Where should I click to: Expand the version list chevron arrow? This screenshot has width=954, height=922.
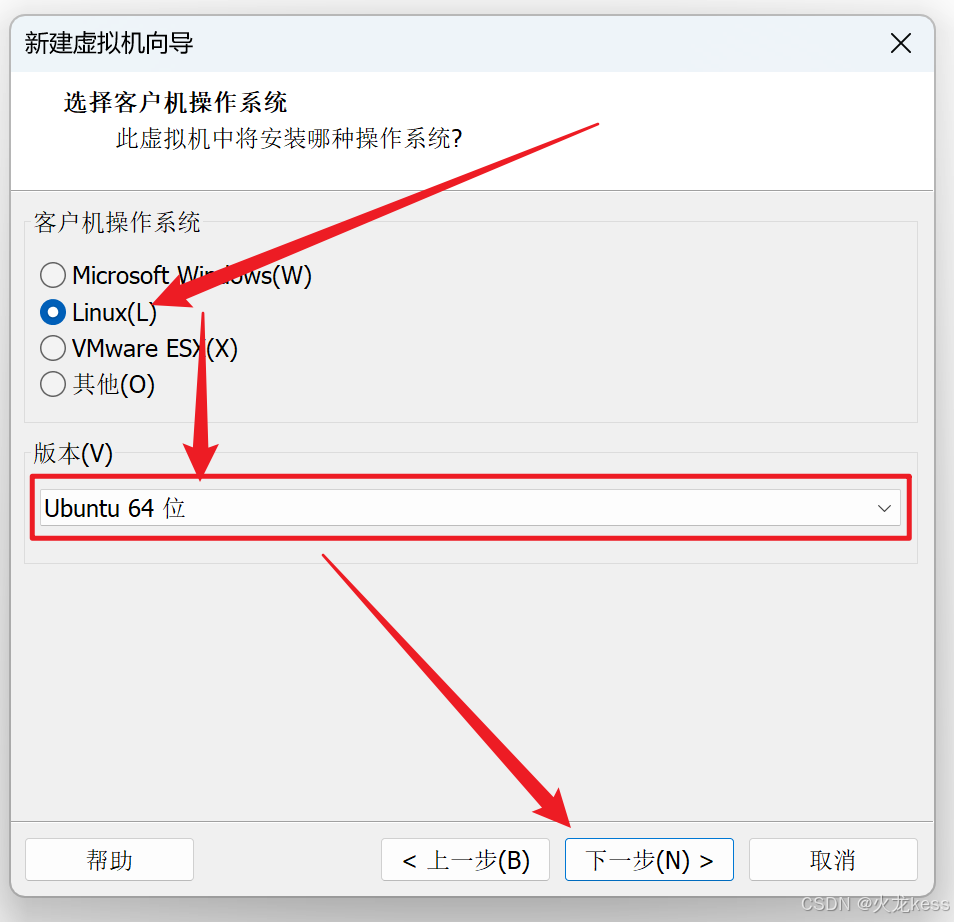pos(884,508)
